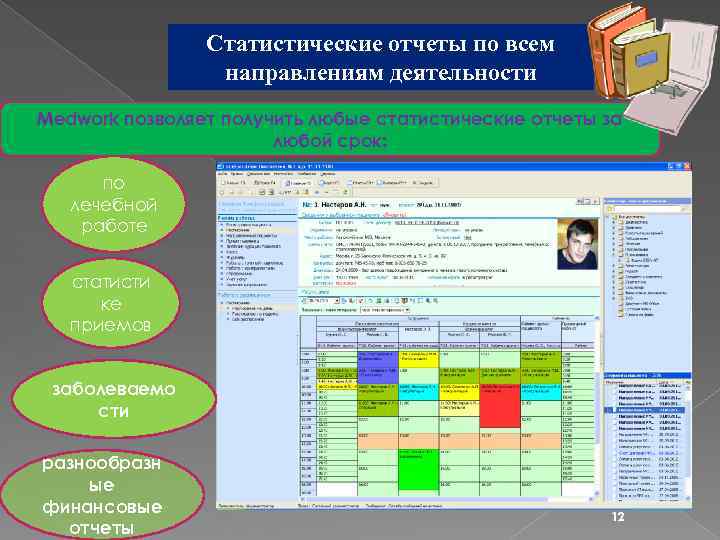720x540 pixels.
Task: Click the oval 'заболеваемости'
Action: (114, 399)
